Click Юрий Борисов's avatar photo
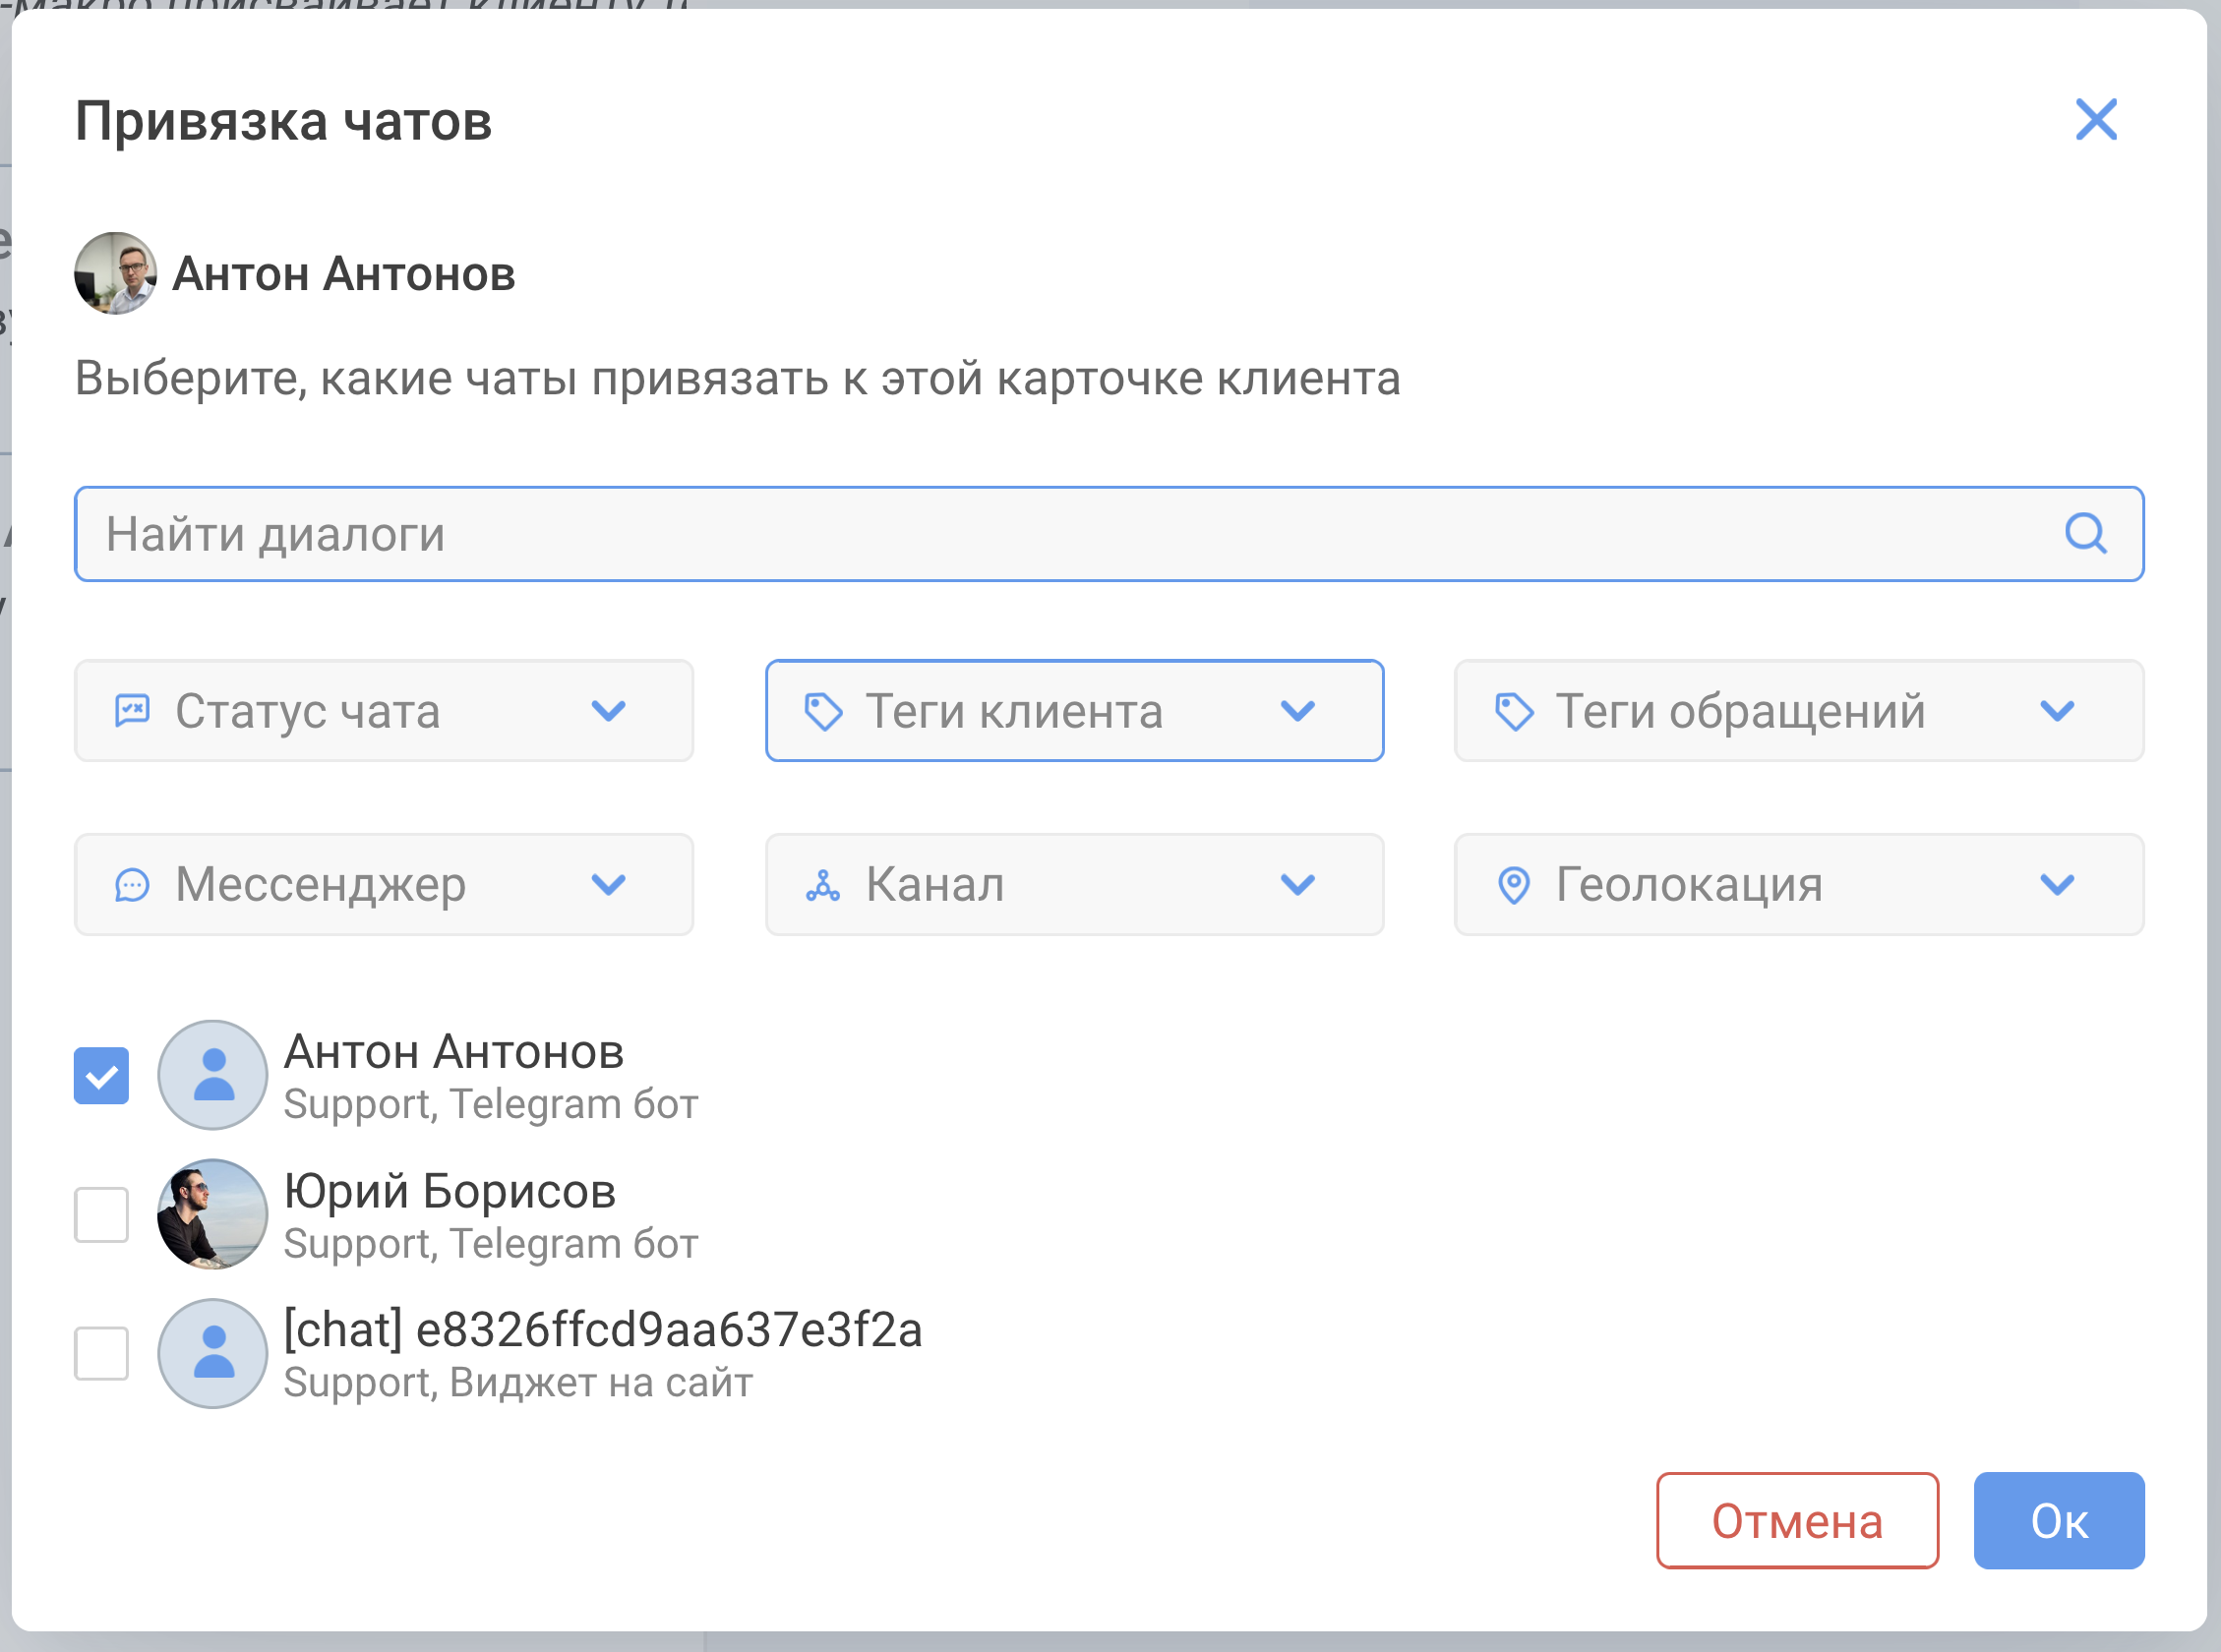 tap(213, 1214)
